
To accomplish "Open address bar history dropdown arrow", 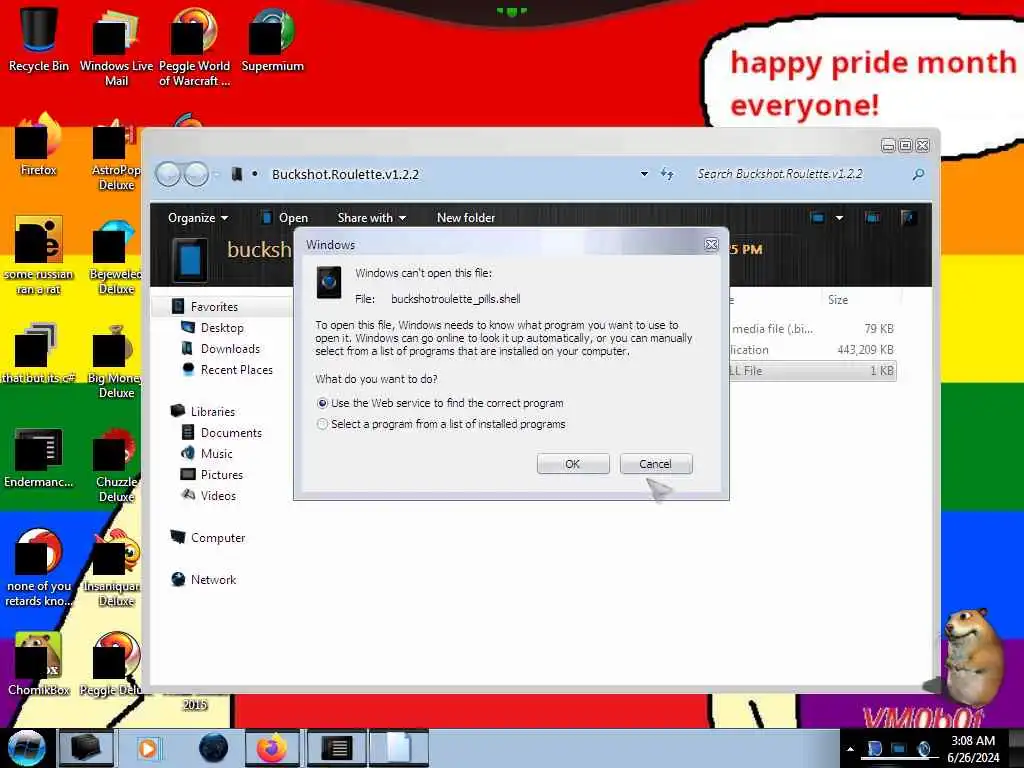I will pos(644,174).
